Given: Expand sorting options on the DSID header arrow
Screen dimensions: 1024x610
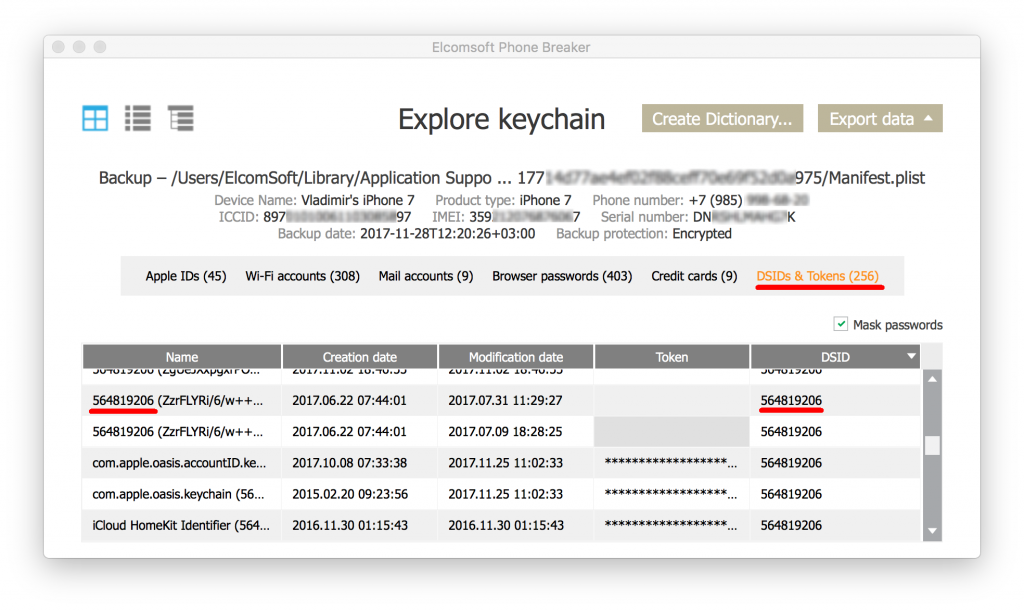Looking at the screenshot, I should [x=909, y=355].
